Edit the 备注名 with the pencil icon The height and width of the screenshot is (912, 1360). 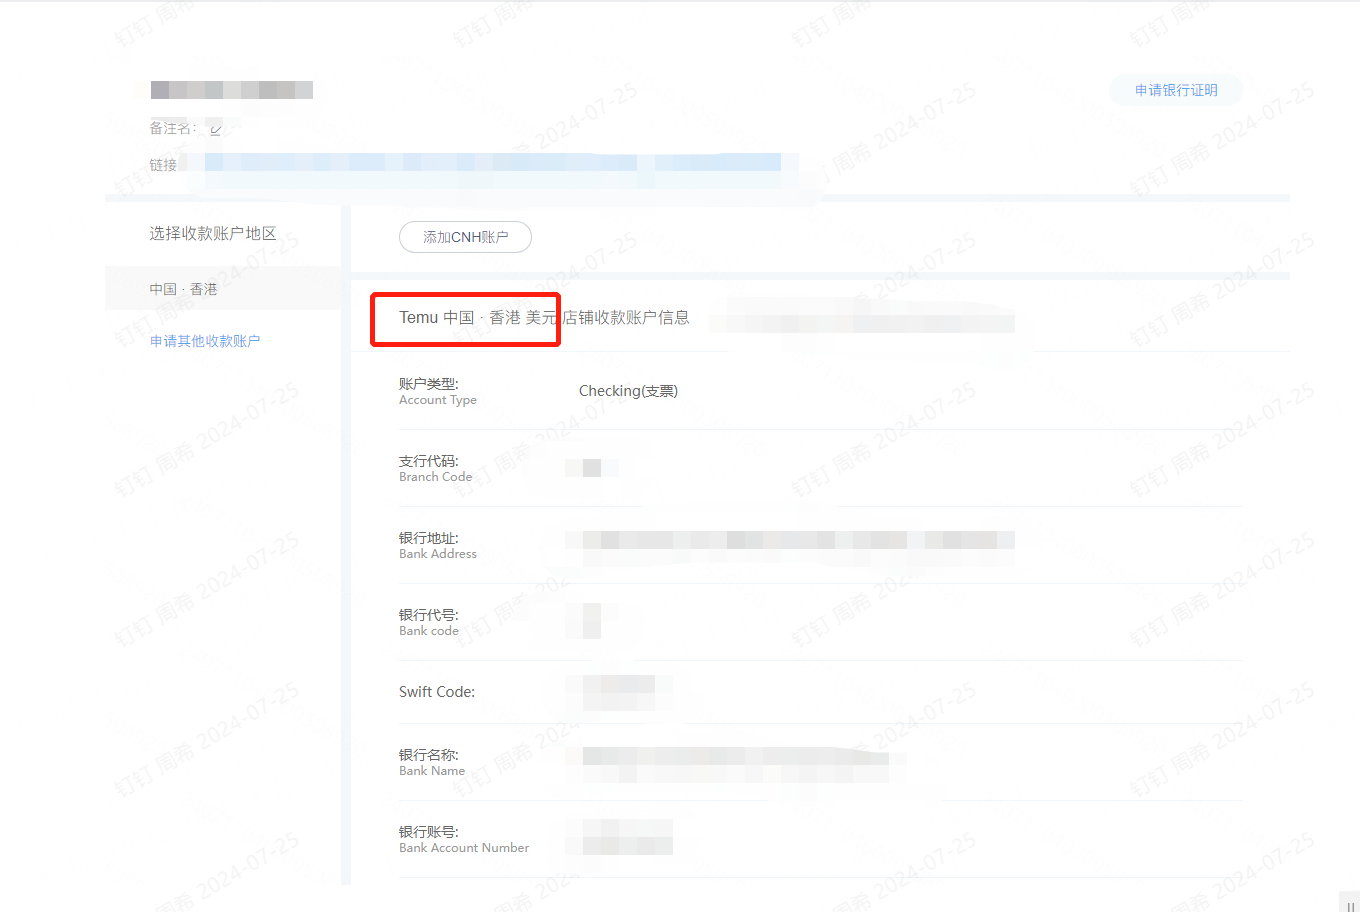pyautogui.click(x=215, y=129)
